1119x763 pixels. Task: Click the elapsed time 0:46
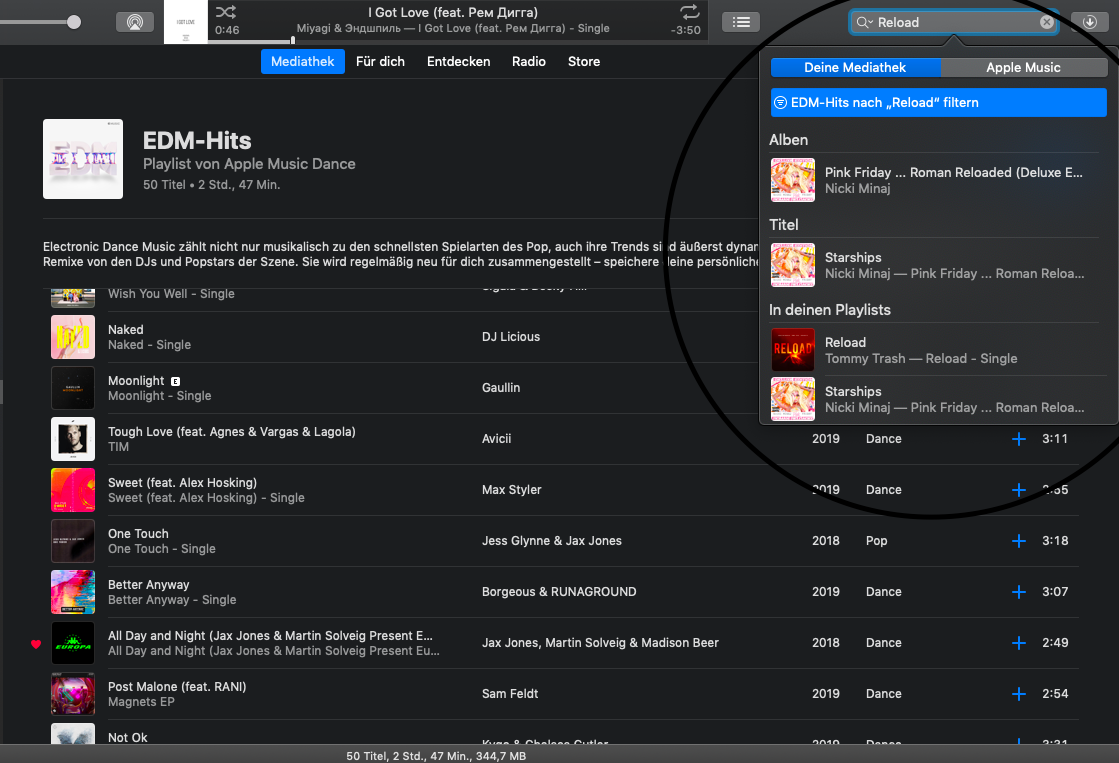[227, 30]
